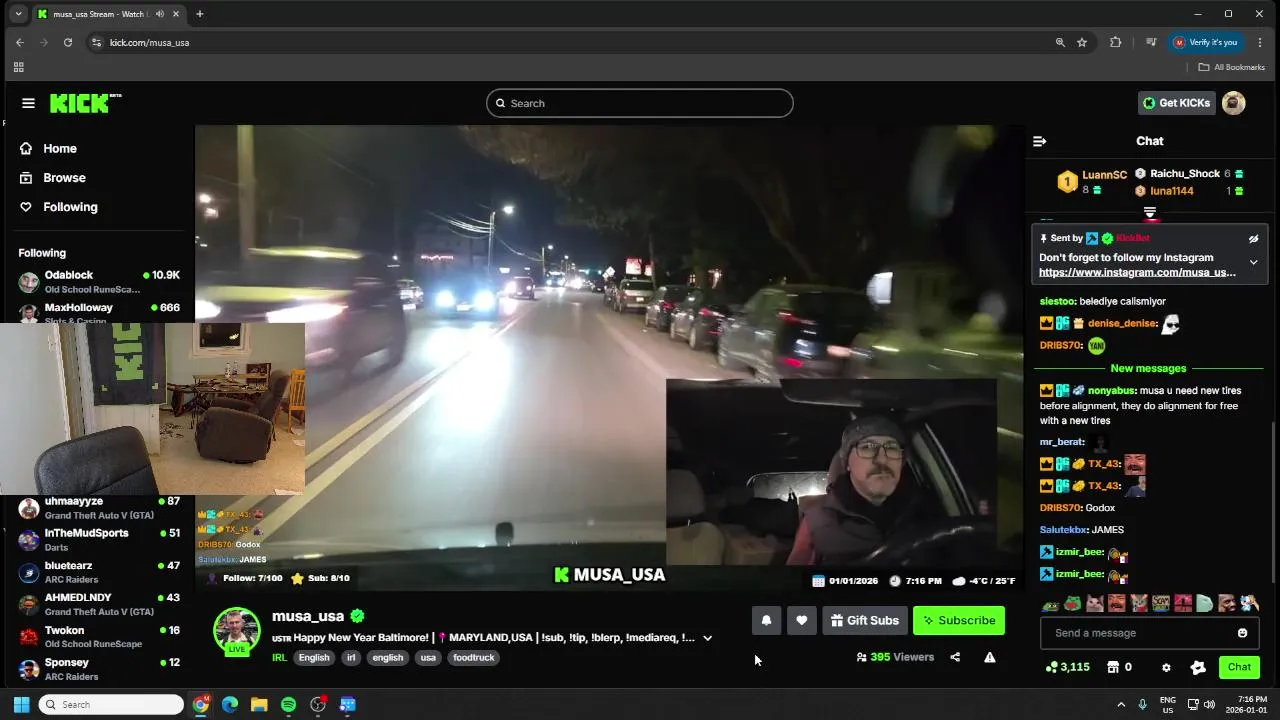Click the site Search box
This screenshot has height=720, width=1280.
point(640,103)
